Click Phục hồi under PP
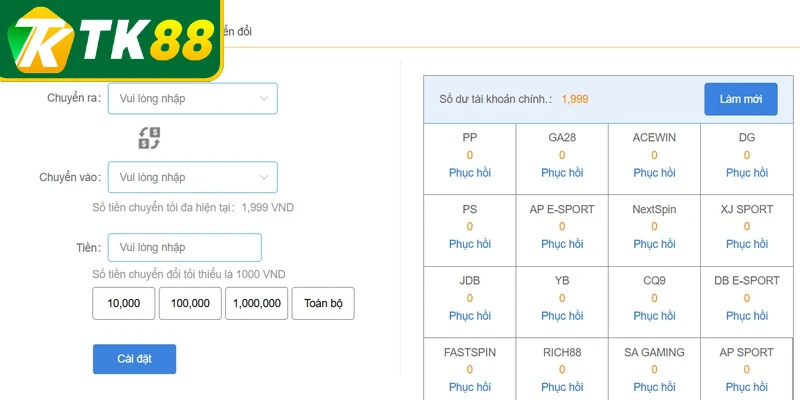The image size is (800, 400). 469,172
